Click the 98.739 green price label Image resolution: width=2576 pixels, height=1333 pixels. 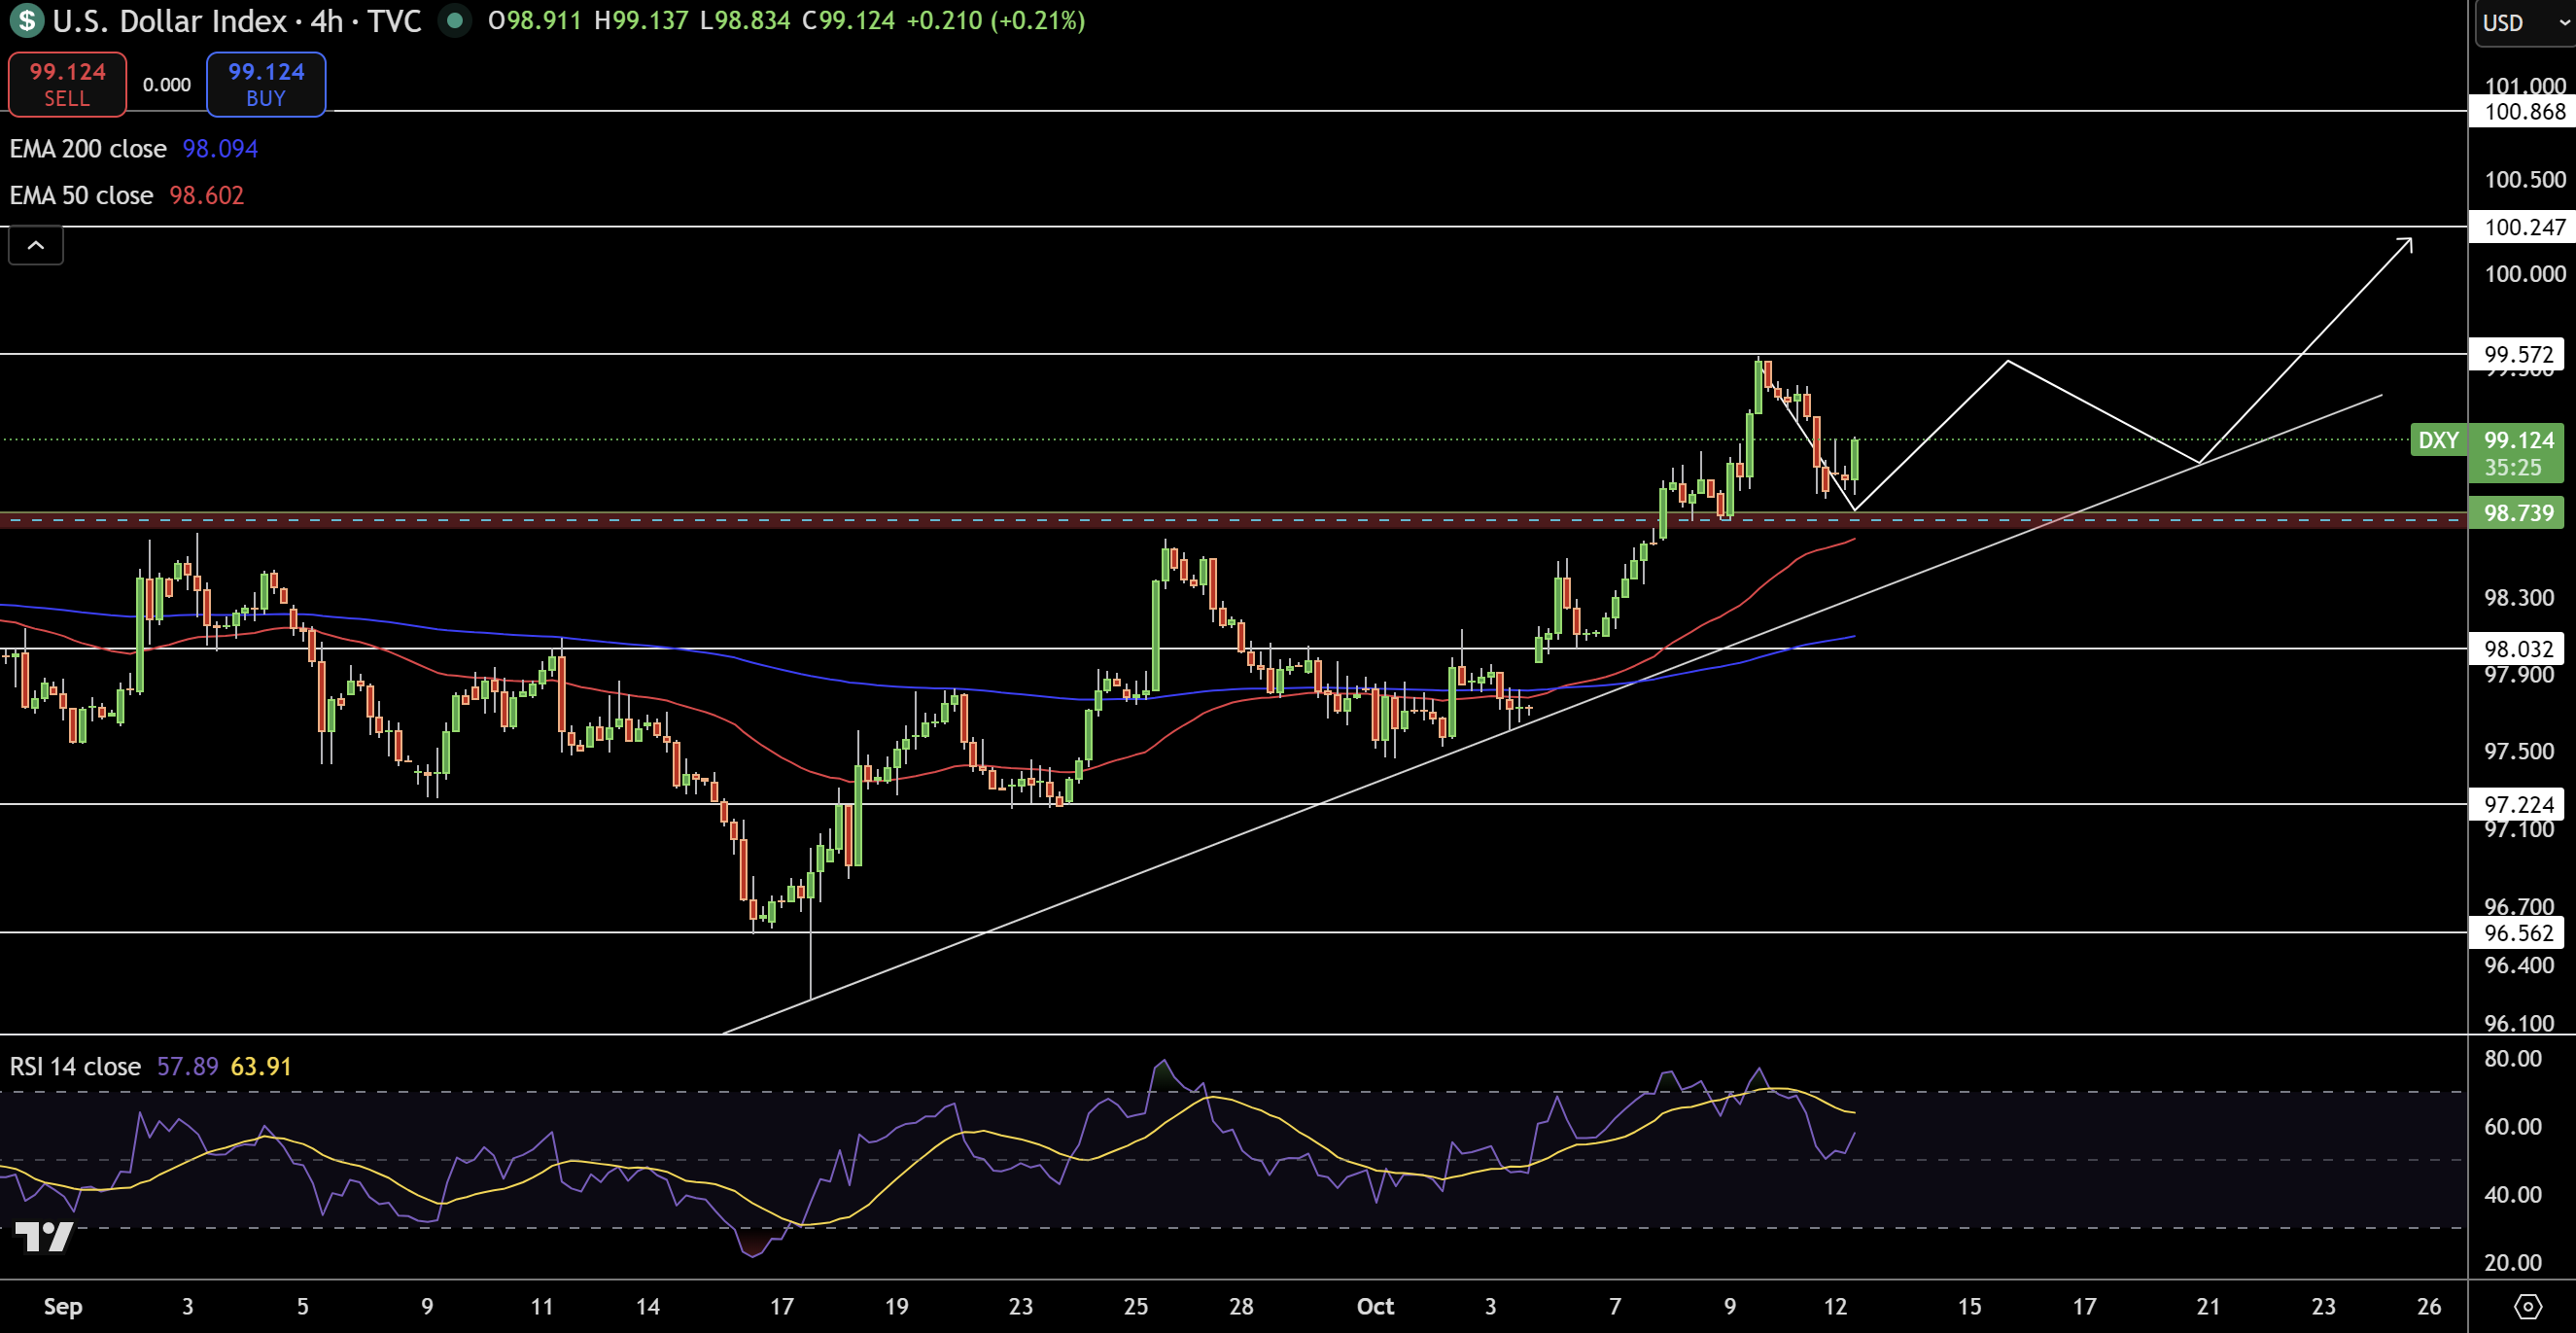(x=2517, y=513)
